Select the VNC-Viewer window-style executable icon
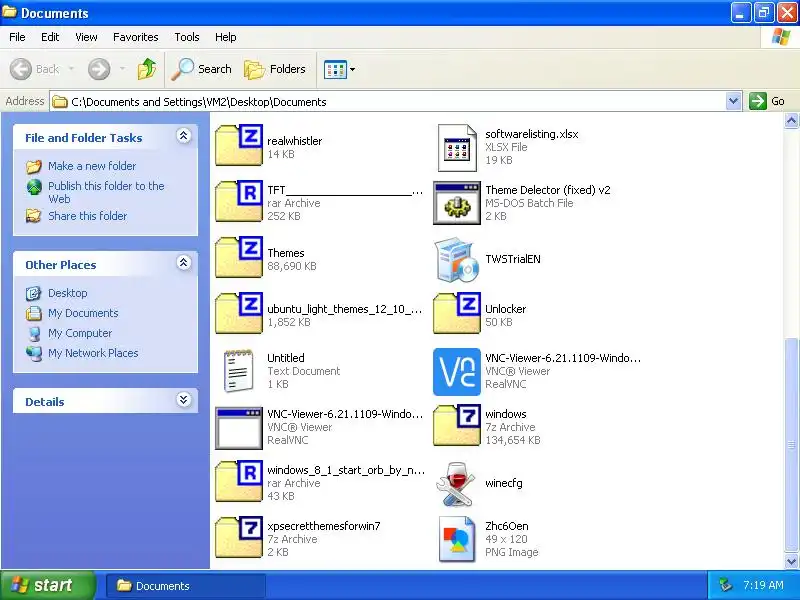The image size is (800, 600). click(239, 428)
